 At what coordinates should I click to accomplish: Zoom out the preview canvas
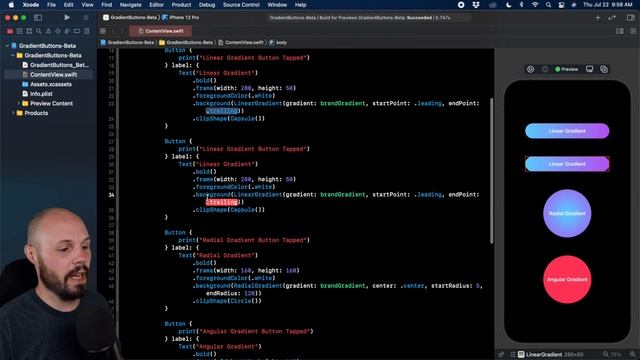(606, 354)
